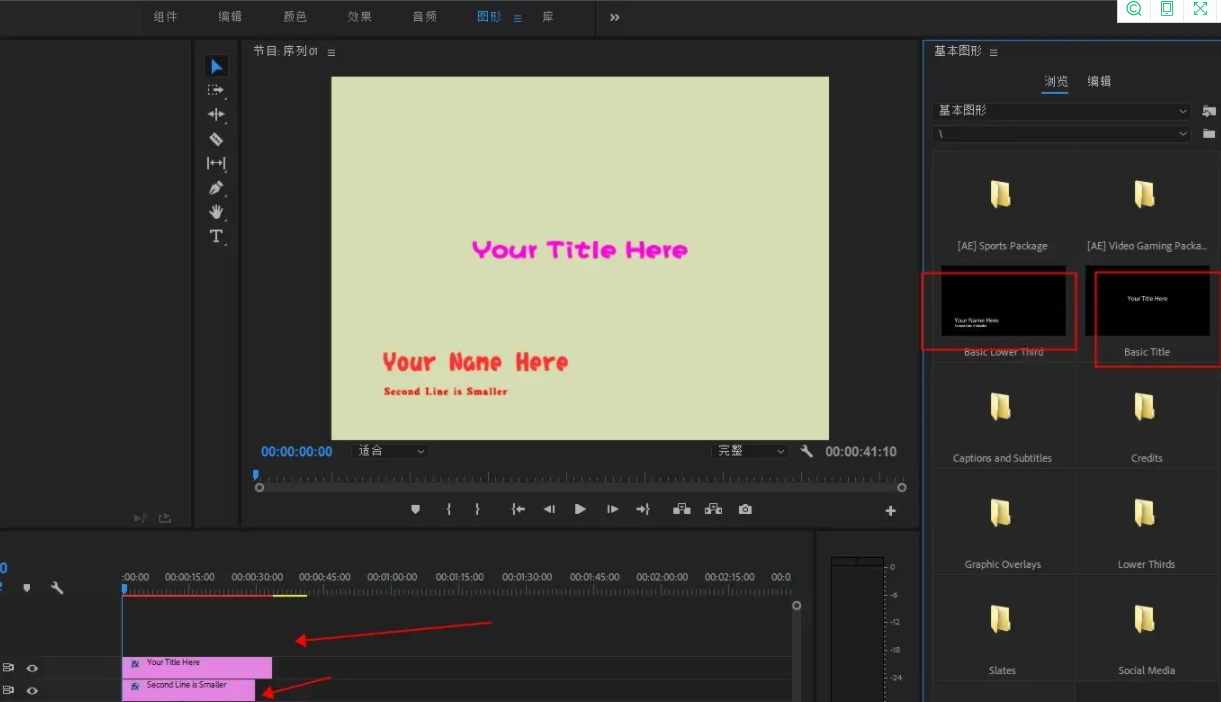Switch to the 音频 workspace
The image size is (1221, 702).
tap(425, 17)
